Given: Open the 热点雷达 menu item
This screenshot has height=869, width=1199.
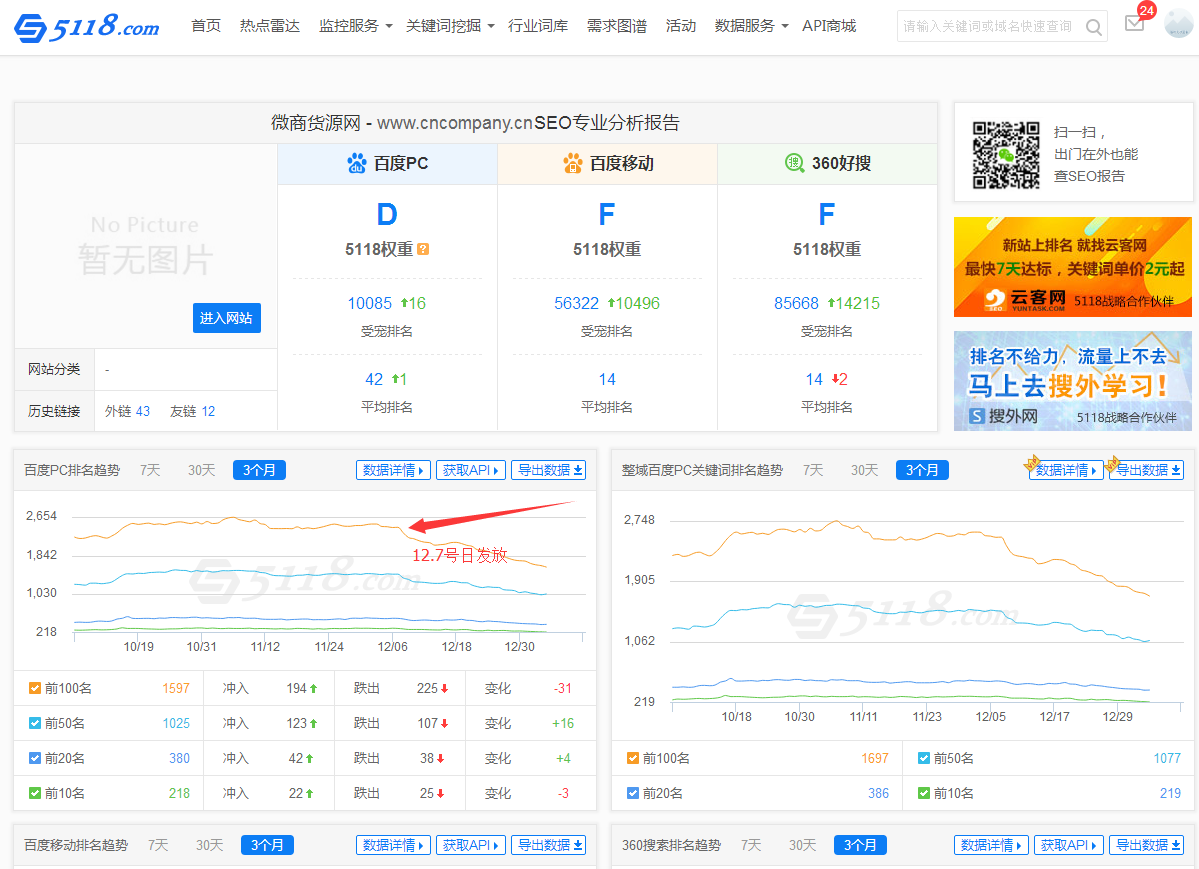Looking at the screenshot, I should (269, 26).
